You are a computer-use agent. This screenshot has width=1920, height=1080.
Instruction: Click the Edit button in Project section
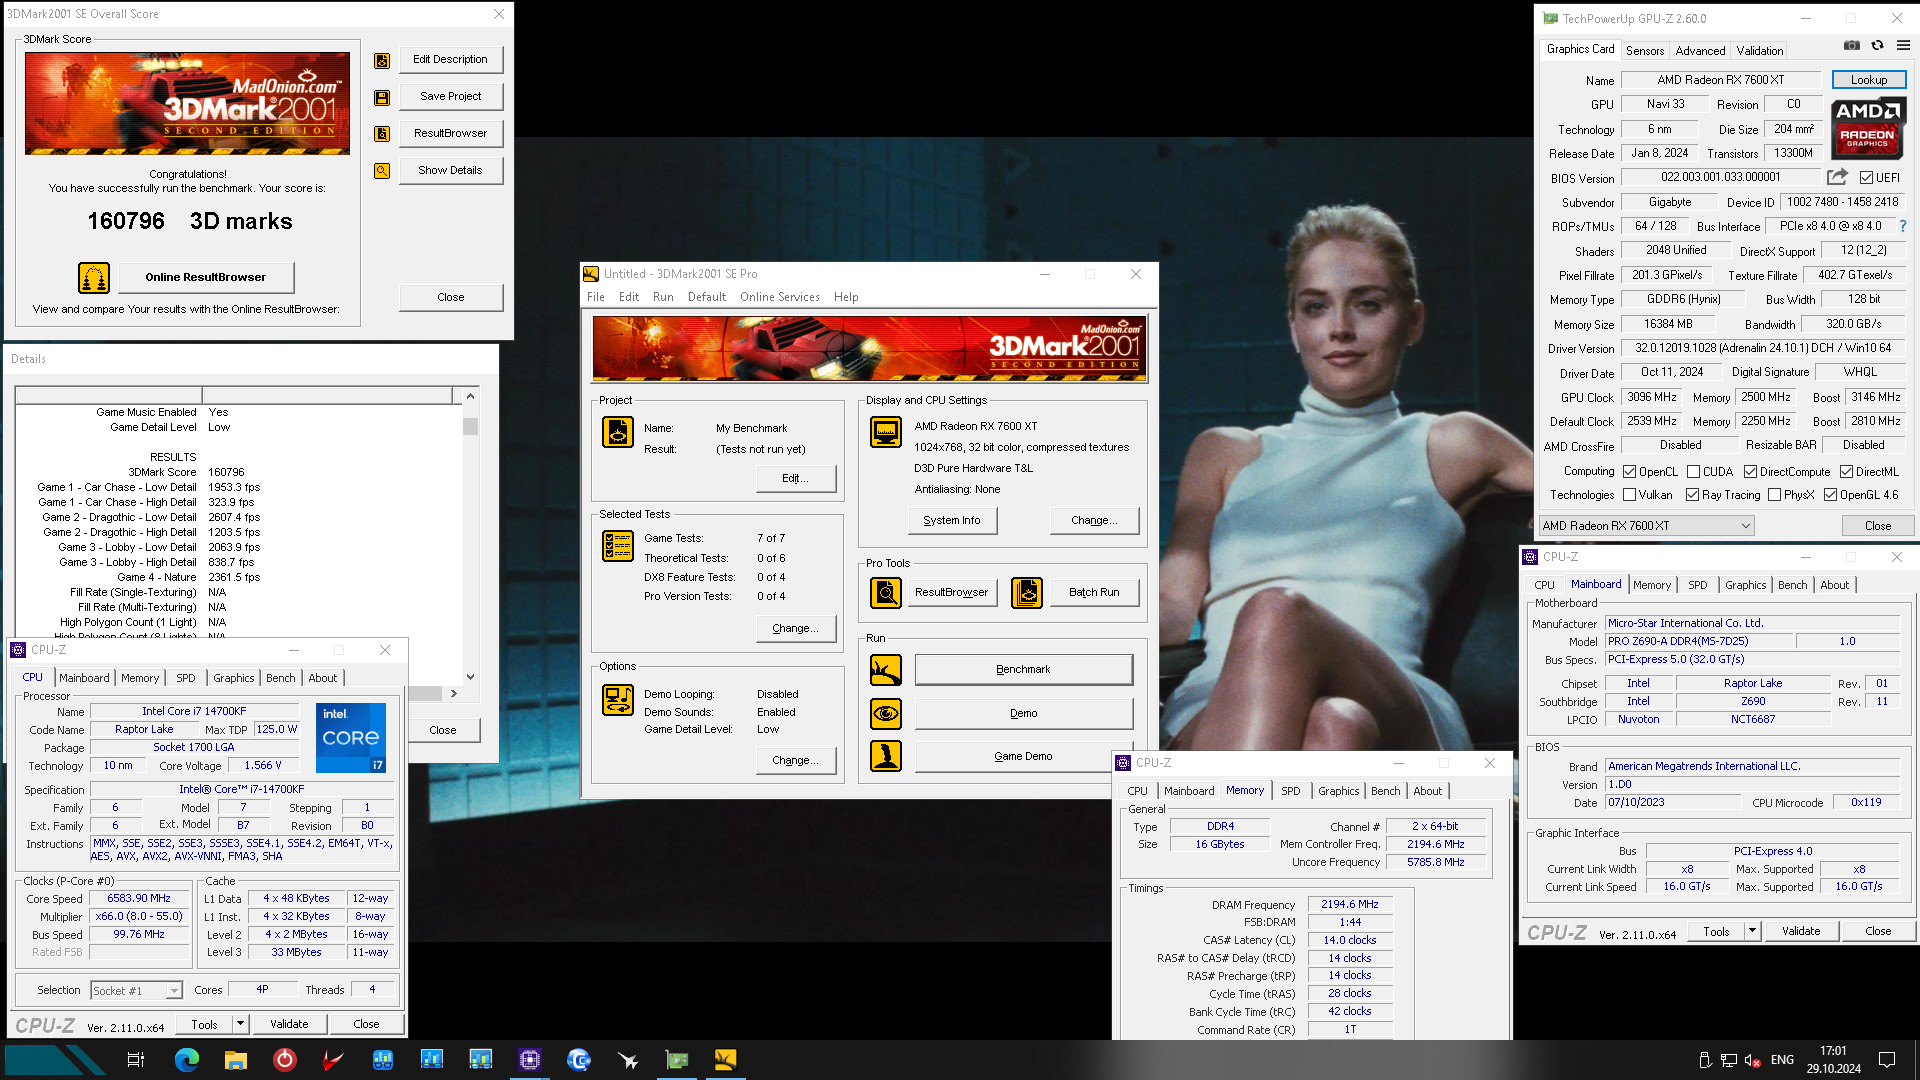(795, 479)
